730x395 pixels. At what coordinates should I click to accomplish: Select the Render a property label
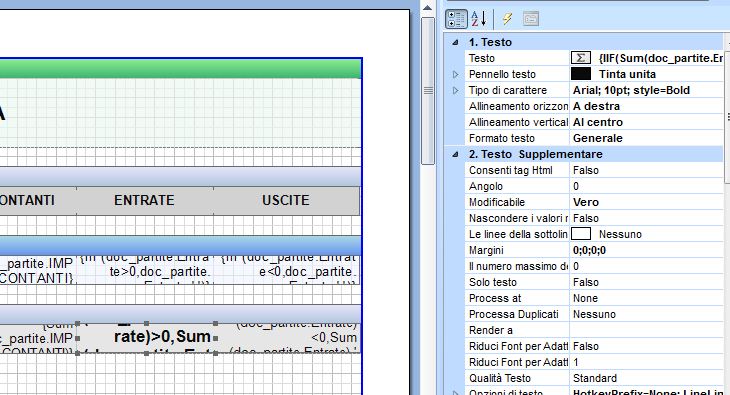(491, 330)
